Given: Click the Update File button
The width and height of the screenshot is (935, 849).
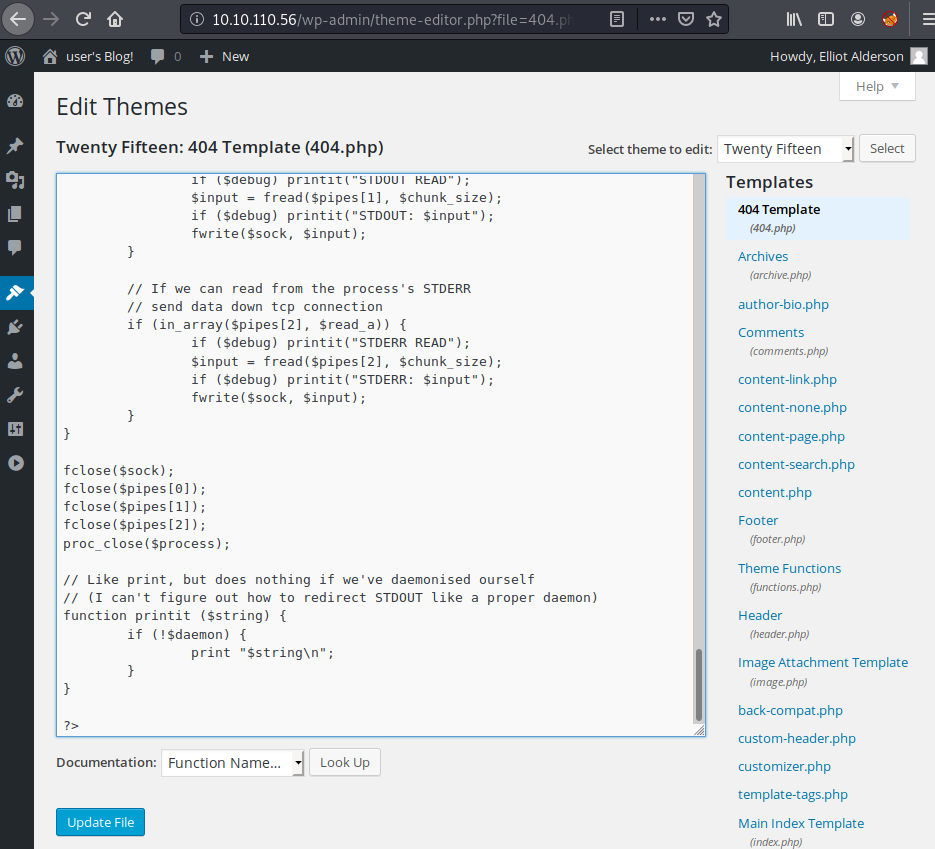Looking at the screenshot, I should coord(100,822).
